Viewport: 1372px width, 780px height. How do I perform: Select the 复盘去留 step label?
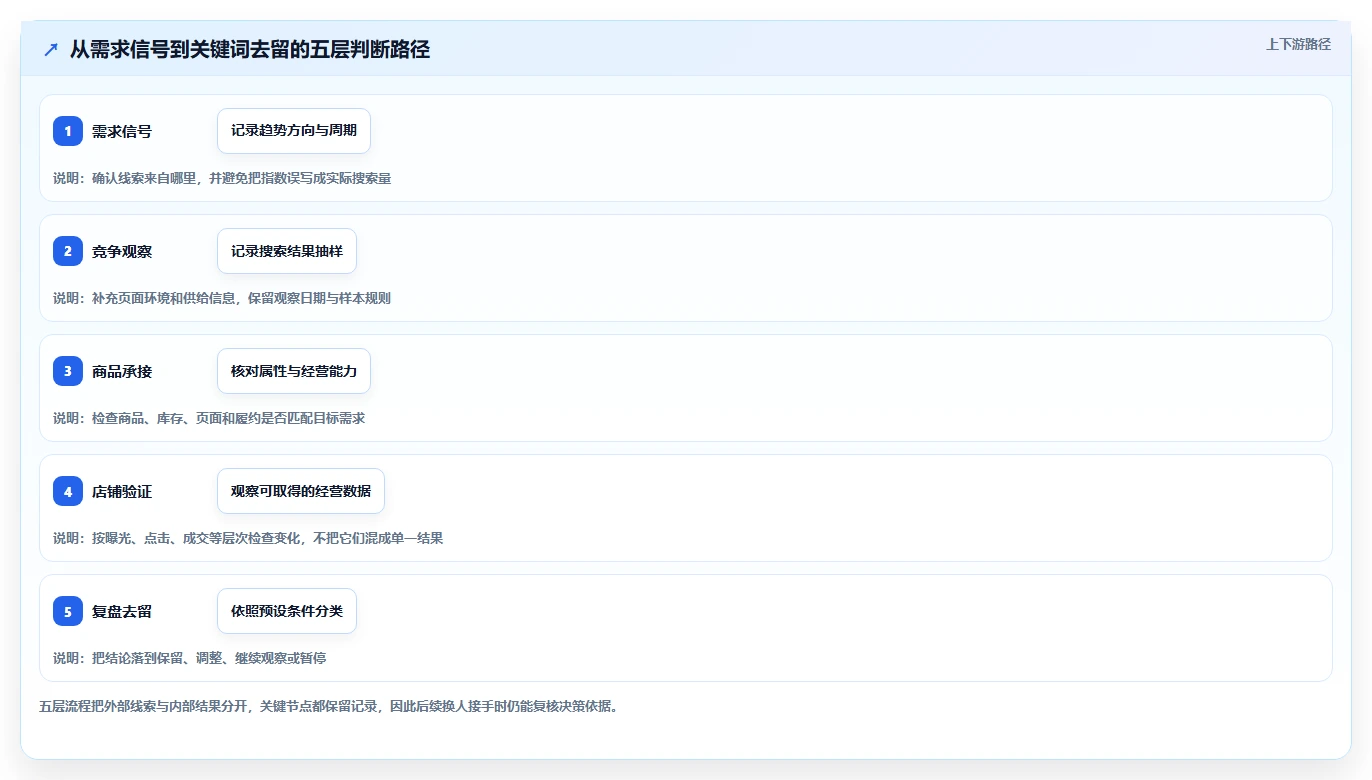click(x=122, y=612)
